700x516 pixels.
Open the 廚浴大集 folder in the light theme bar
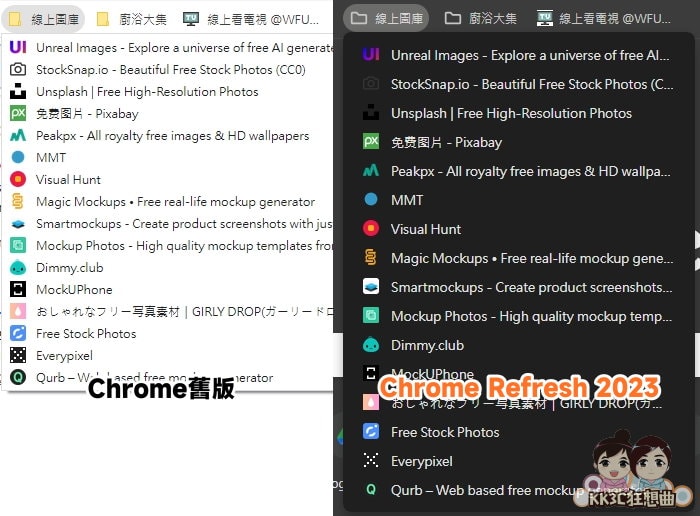132,19
